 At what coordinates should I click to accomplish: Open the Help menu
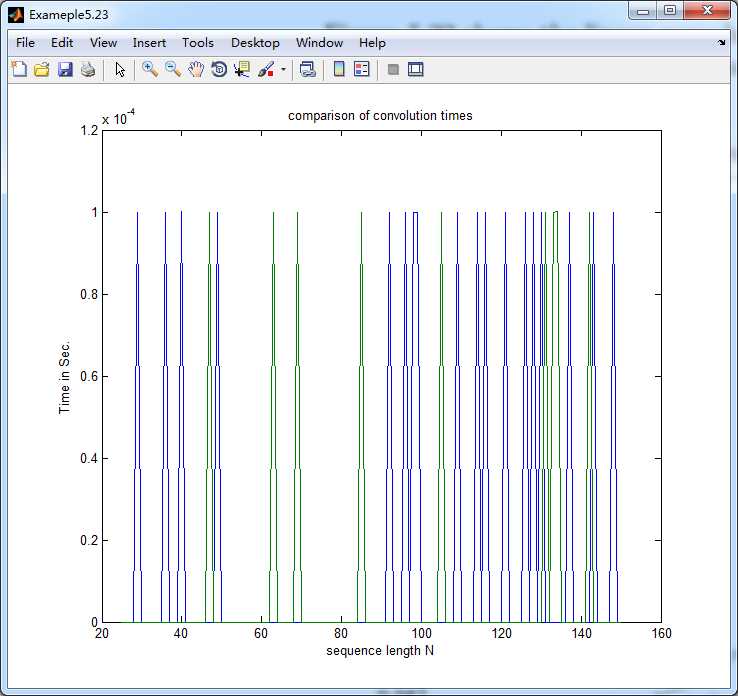(x=372, y=43)
